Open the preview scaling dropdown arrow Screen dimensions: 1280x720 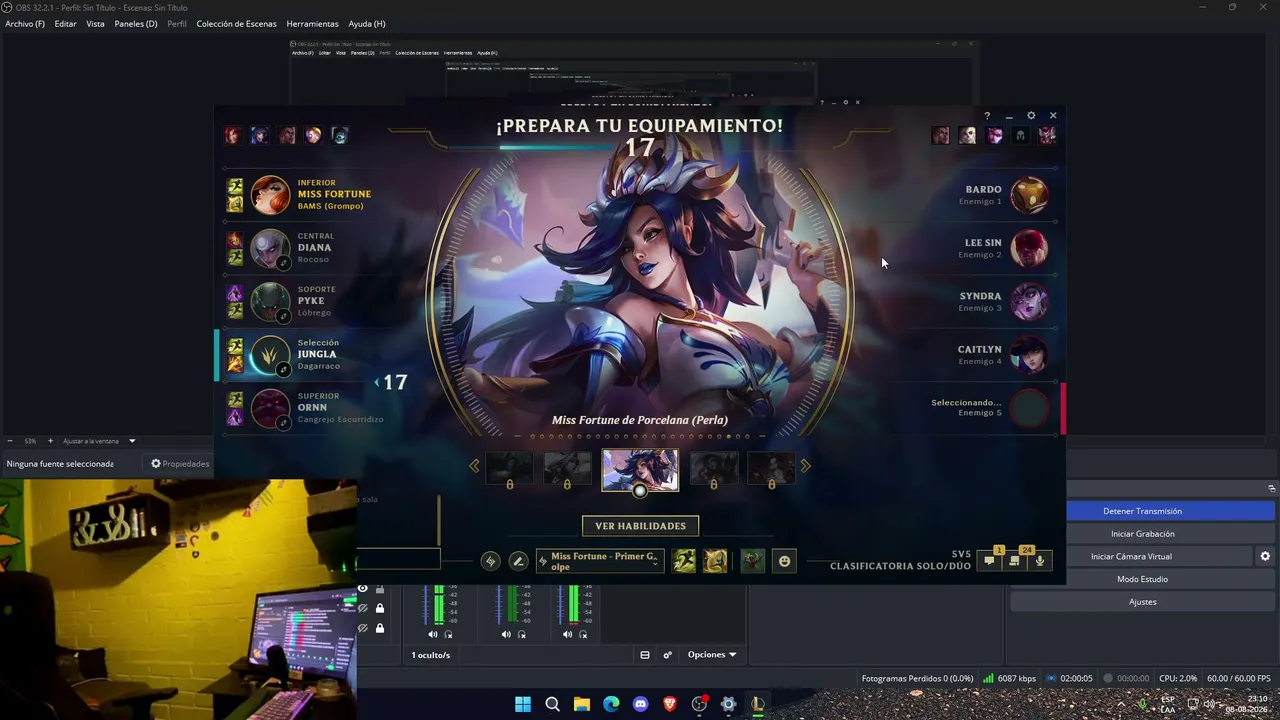[131, 441]
